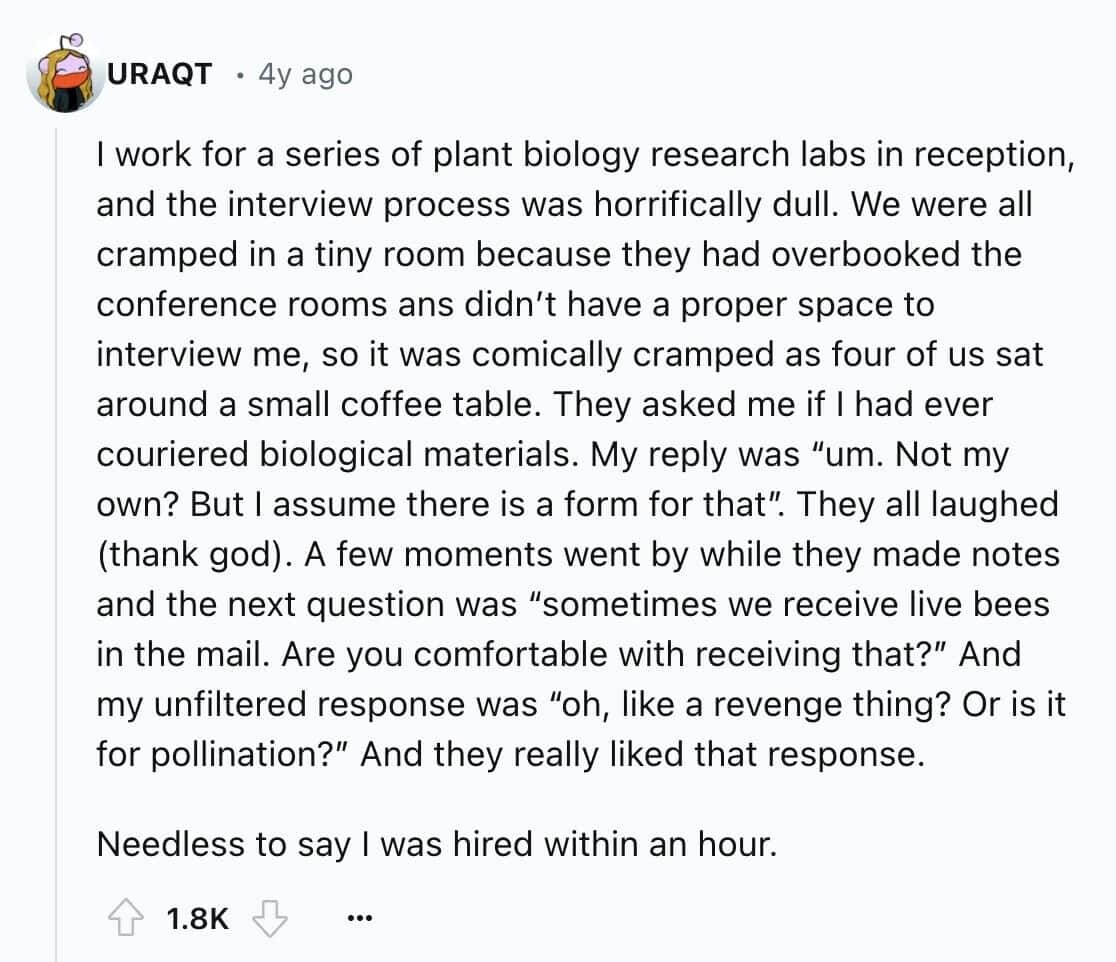Click the dot separator before the timestamp
1116x962 pixels.
[239, 74]
